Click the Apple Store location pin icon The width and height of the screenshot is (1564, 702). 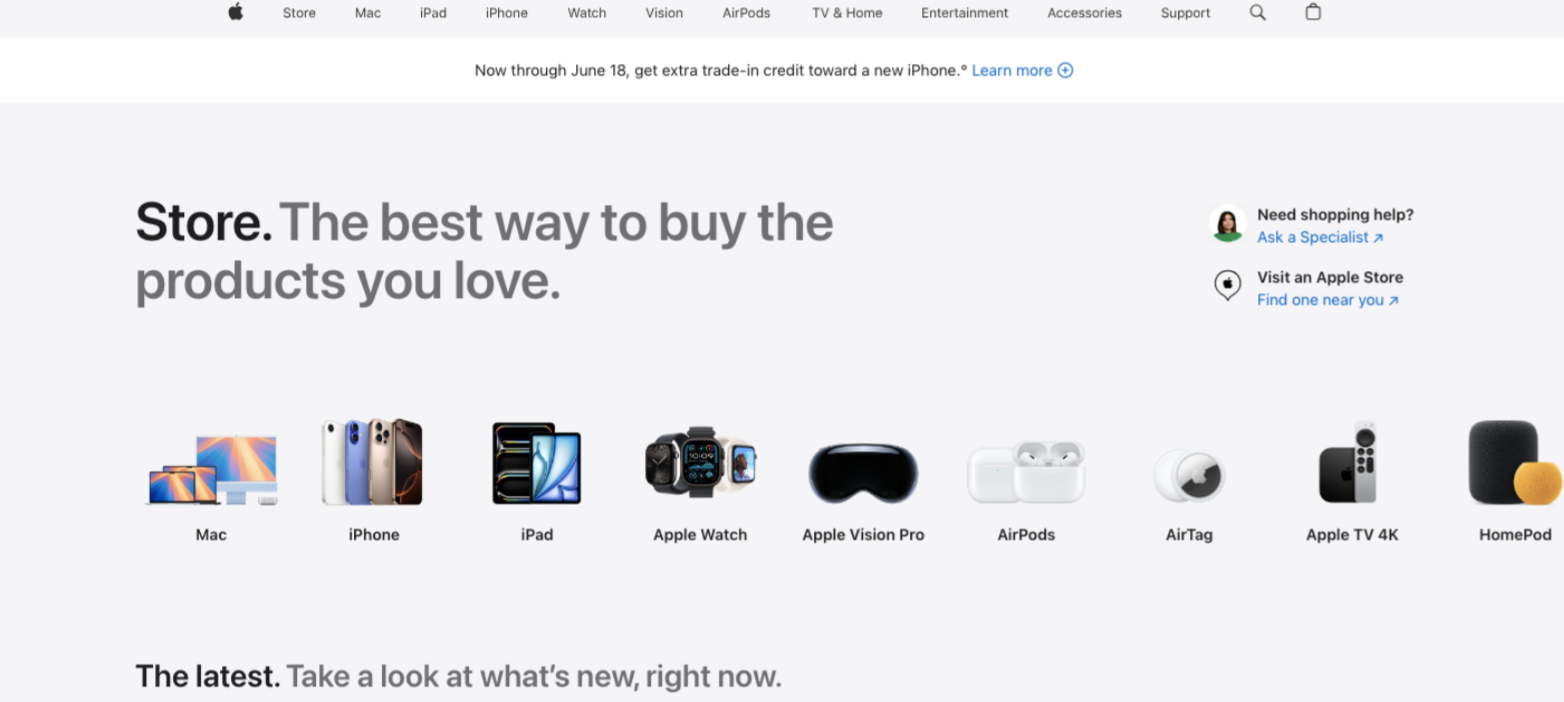(x=1227, y=286)
